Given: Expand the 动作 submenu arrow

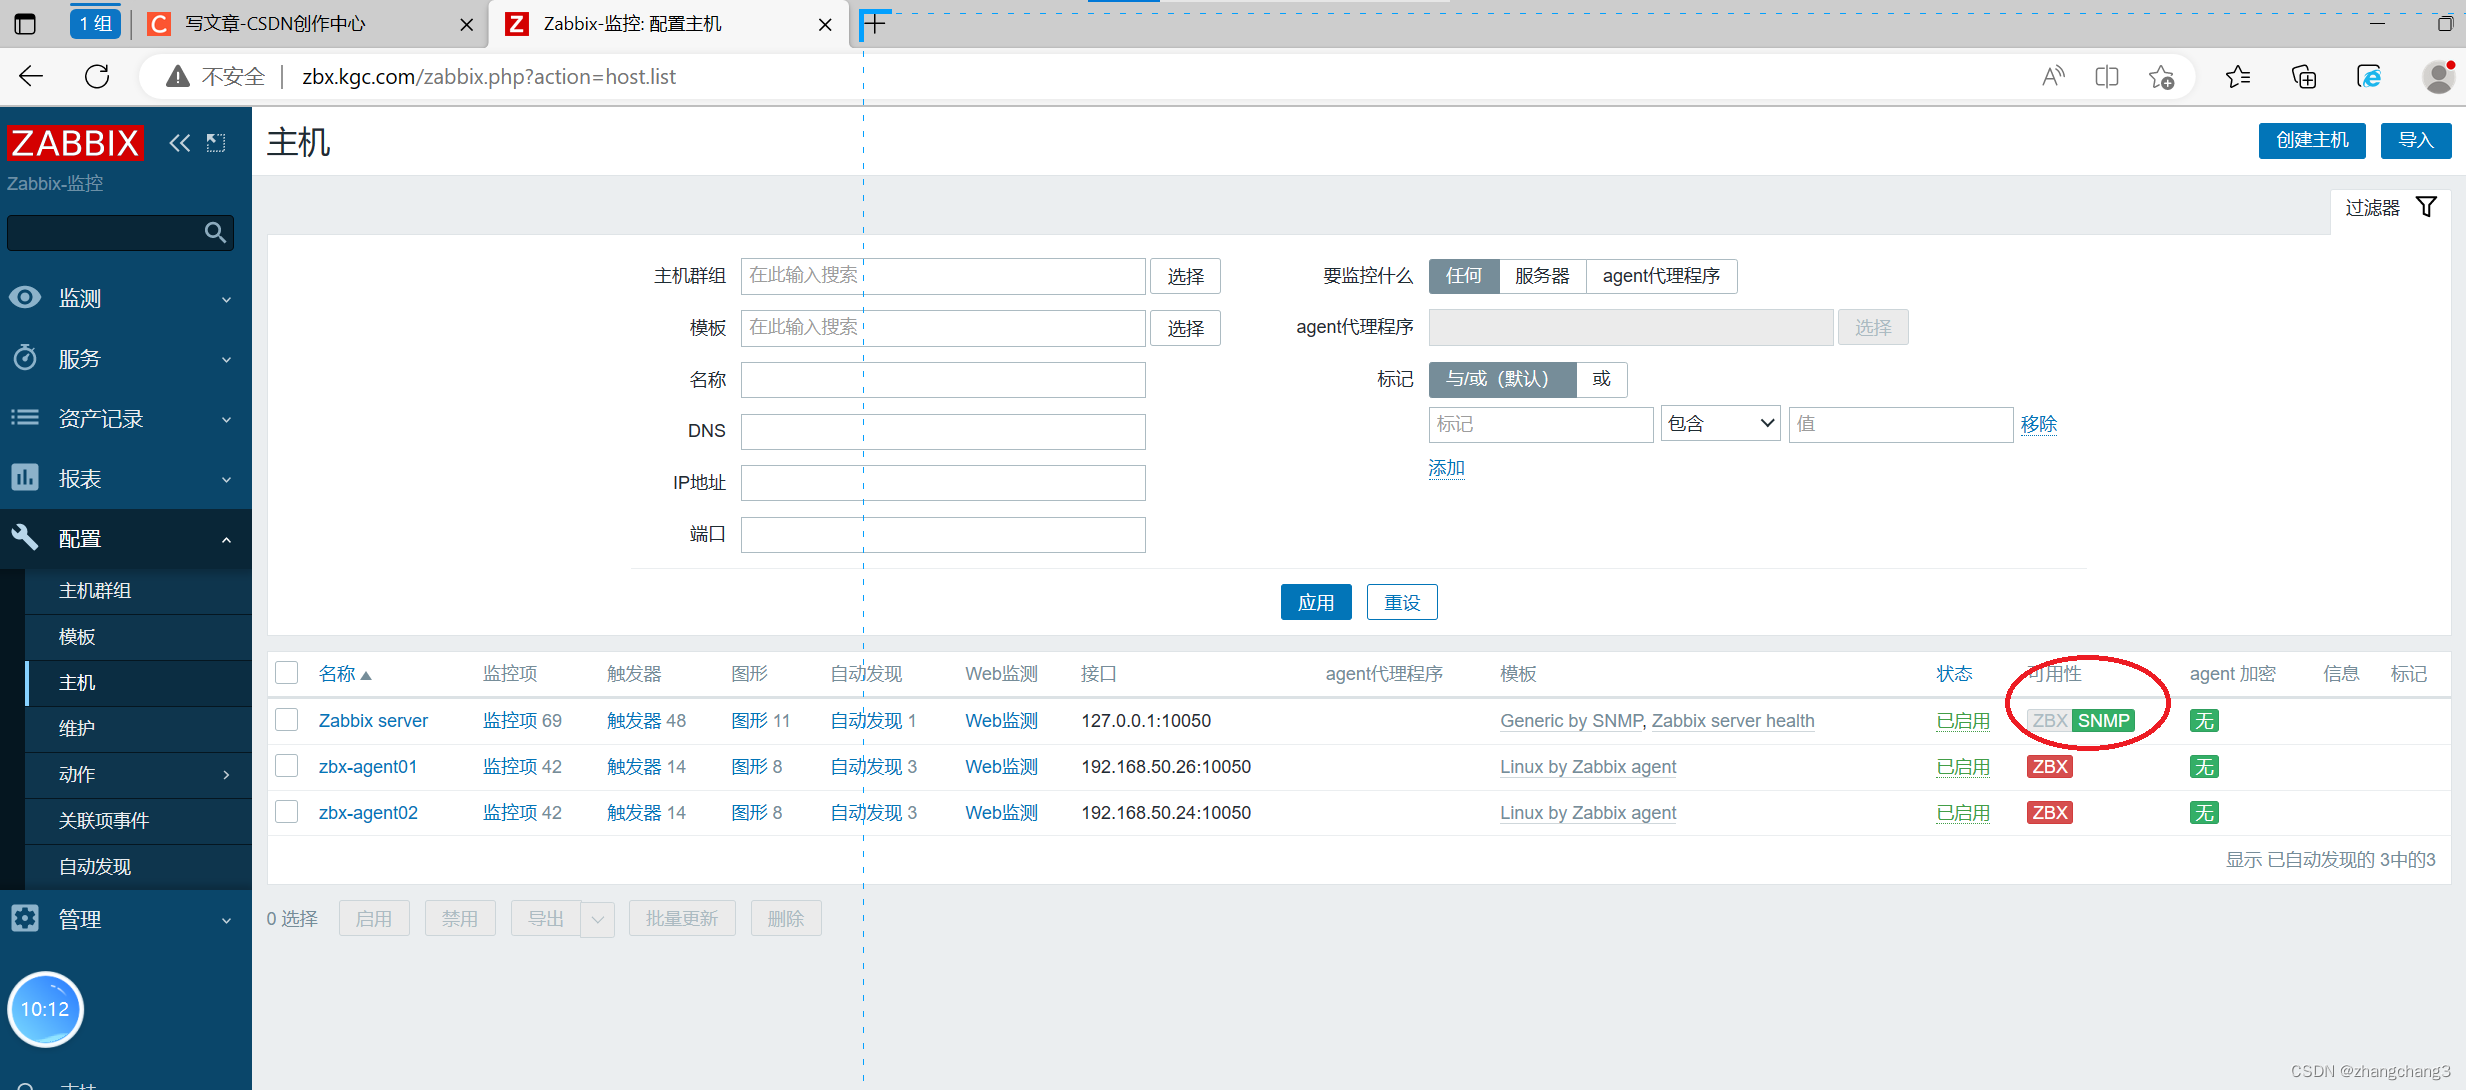Looking at the screenshot, I should [x=227, y=775].
